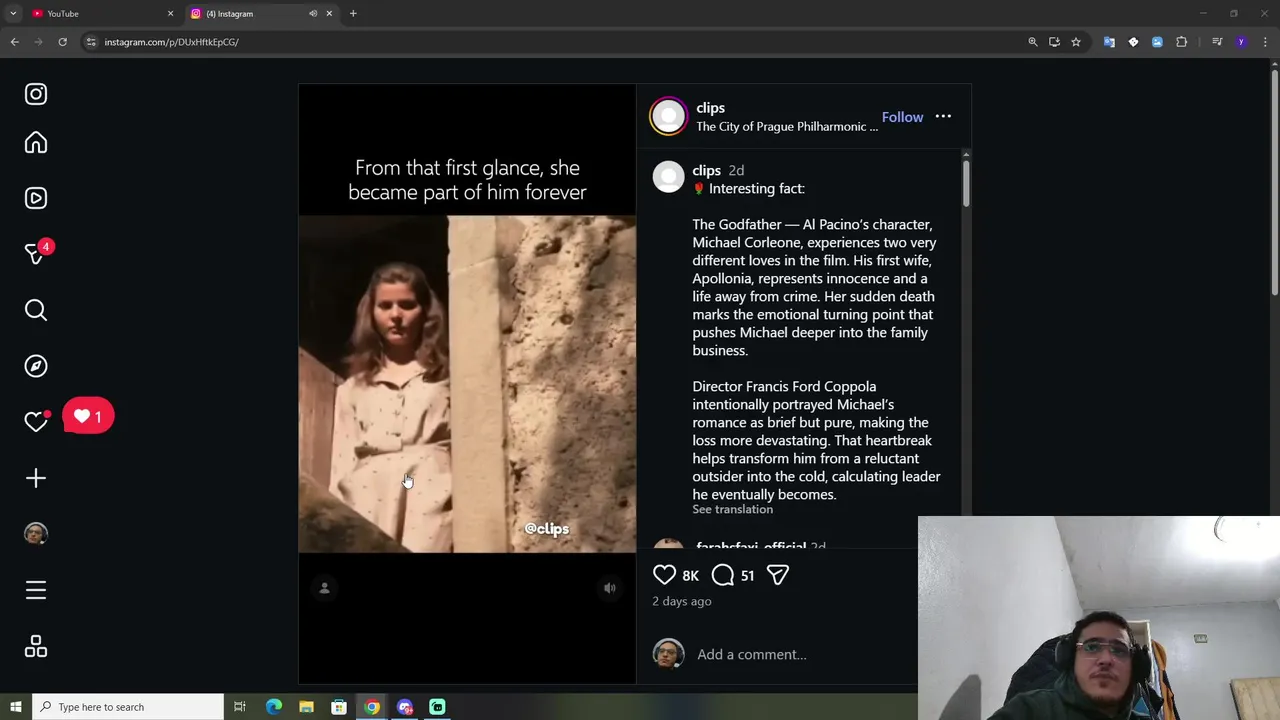The height and width of the screenshot is (720, 1280).
Task: Follow the clips account
Action: (x=902, y=117)
